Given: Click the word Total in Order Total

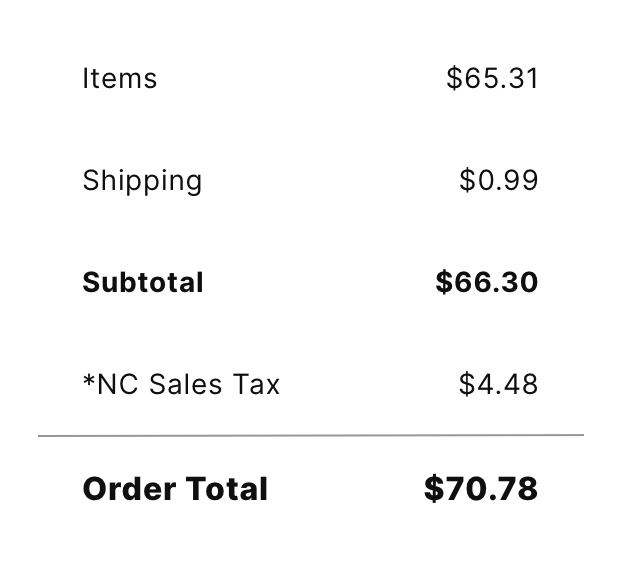Looking at the screenshot, I should [227, 489].
